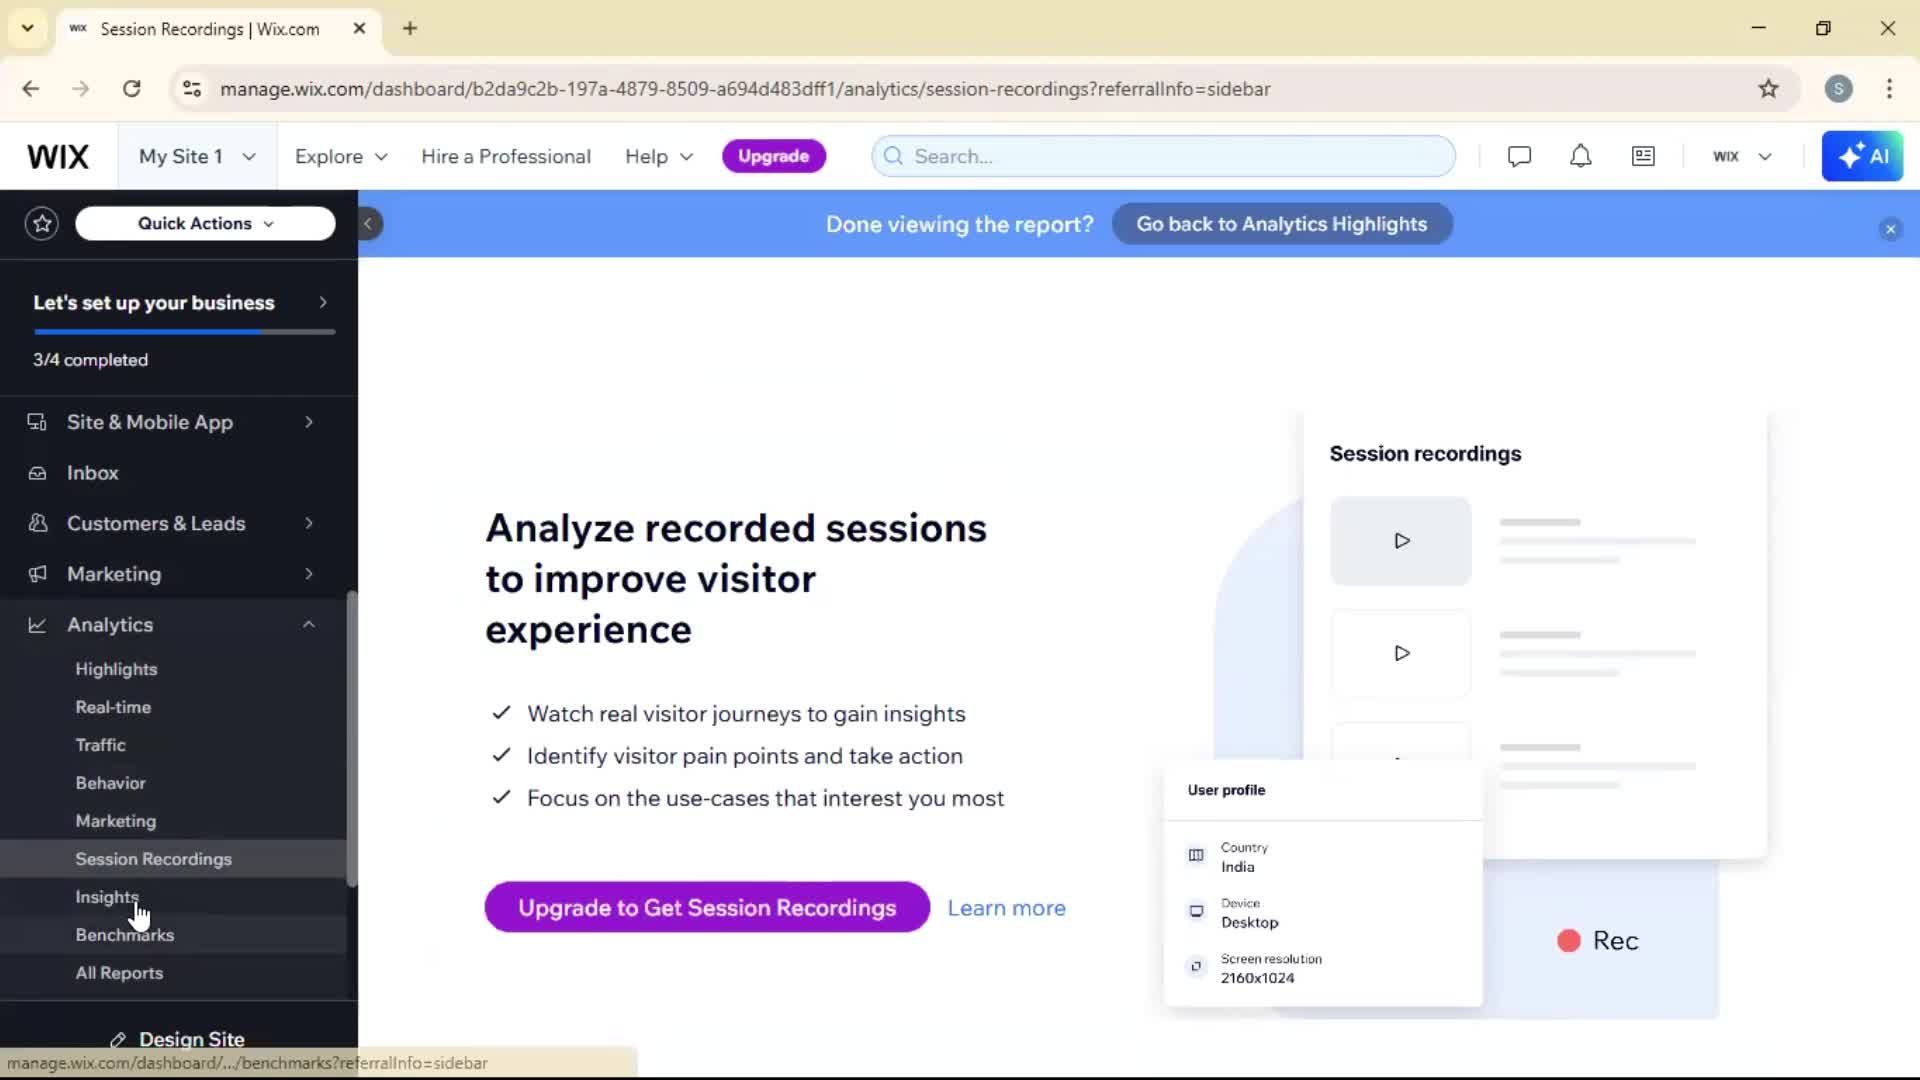Open the Help menu
Image resolution: width=1920 pixels, height=1080 pixels.
point(659,156)
